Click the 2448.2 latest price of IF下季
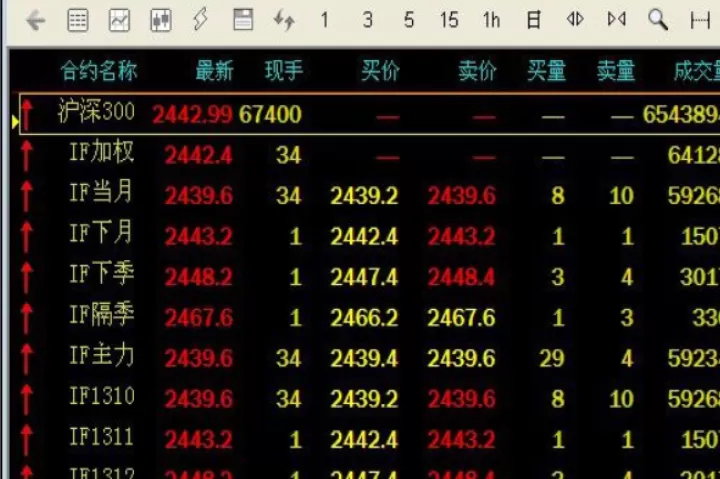Image resolution: width=720 pixels, height=479 pixels. click(x=199, y=277)
